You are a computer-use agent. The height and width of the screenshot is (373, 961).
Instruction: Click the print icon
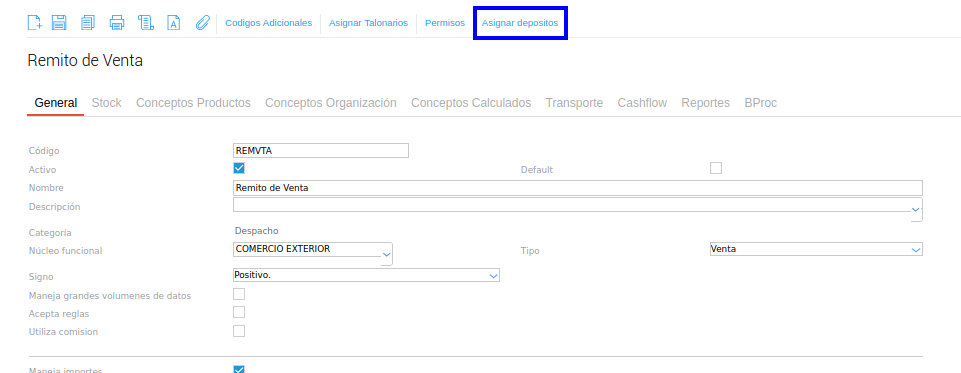(x=116, y=23)
